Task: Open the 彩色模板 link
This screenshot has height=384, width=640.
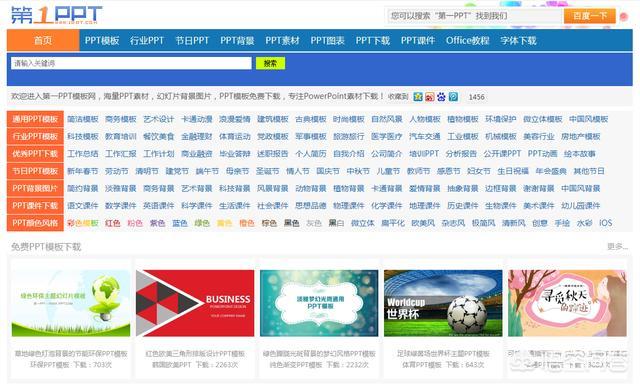Action: pyautogui.click(x=83, y=223)
